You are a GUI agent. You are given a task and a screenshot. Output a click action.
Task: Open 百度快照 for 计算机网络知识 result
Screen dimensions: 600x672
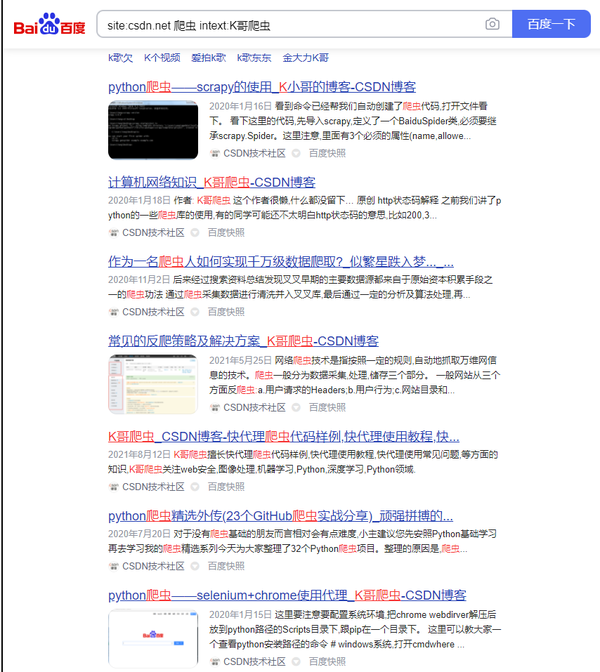coord(226,233)
